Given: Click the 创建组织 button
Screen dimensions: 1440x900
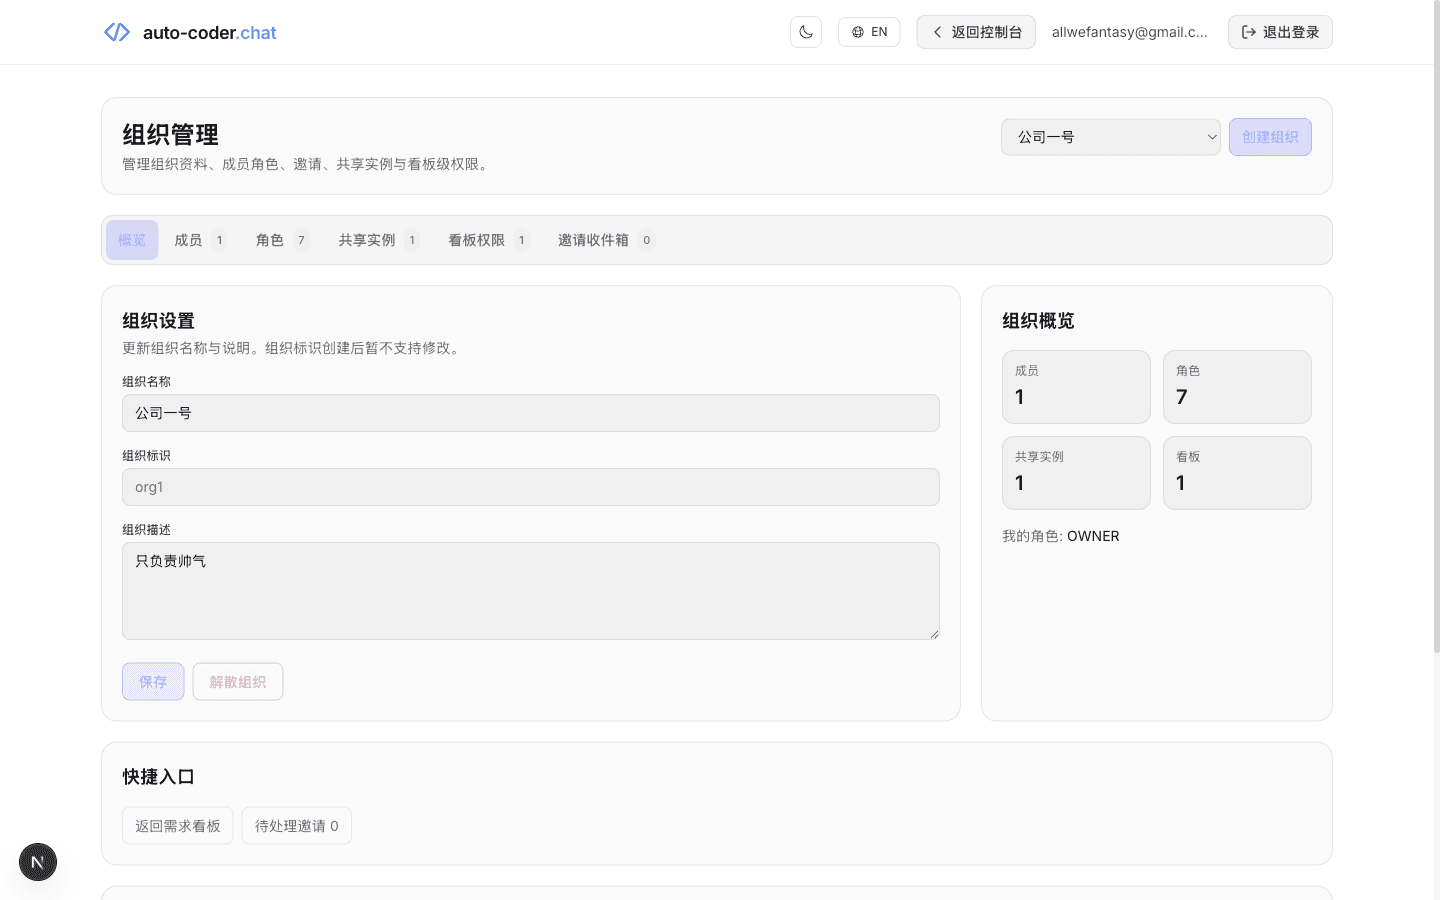Looking at the screenshot, I should pyautogui.click(x=1270, y=137).
